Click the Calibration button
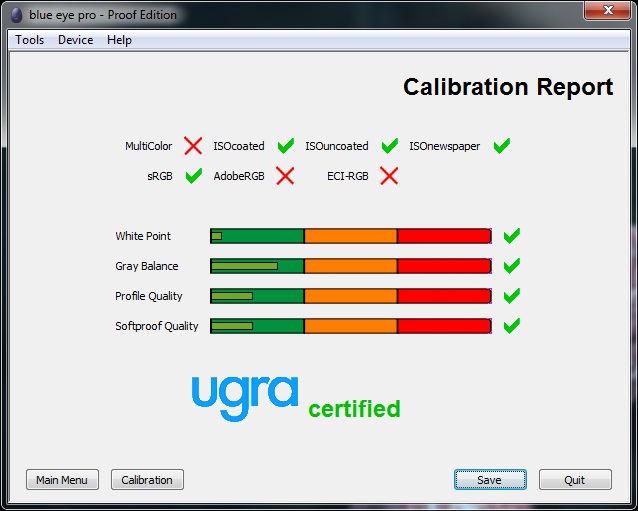 (147, 480)
